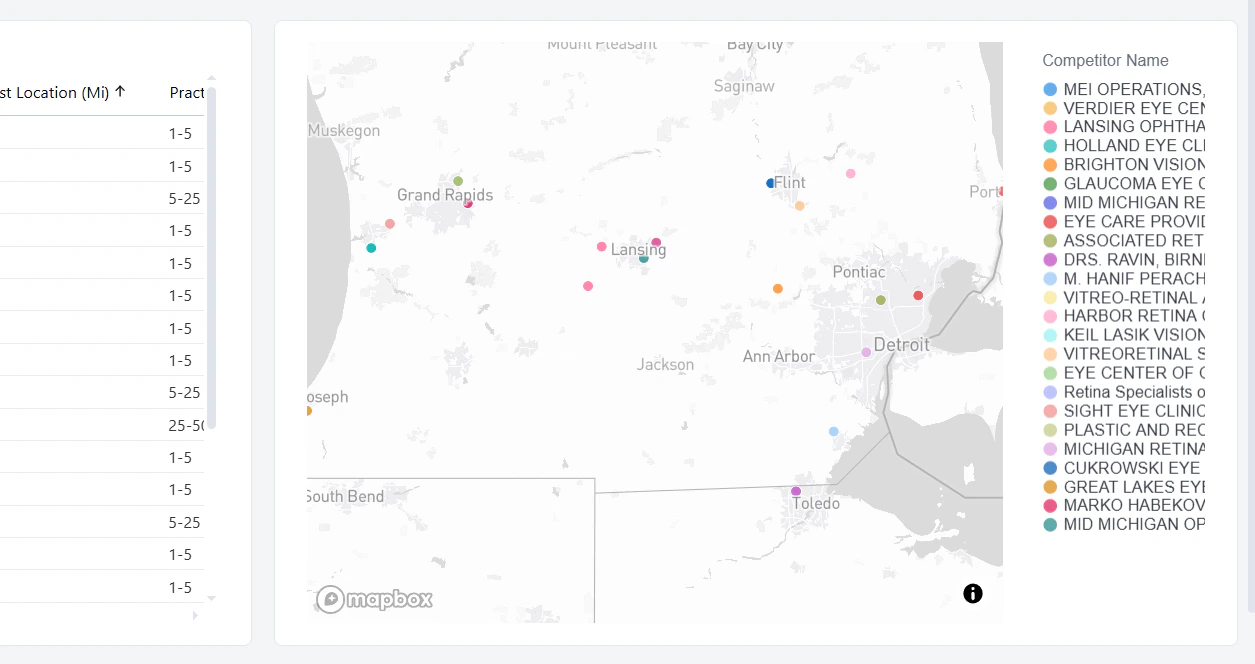This screenshot has width=1255, height=664.
Task: Filter by EYE CENTER OF legend entry
Action: pyautogui.click(x=1124, y=373)
